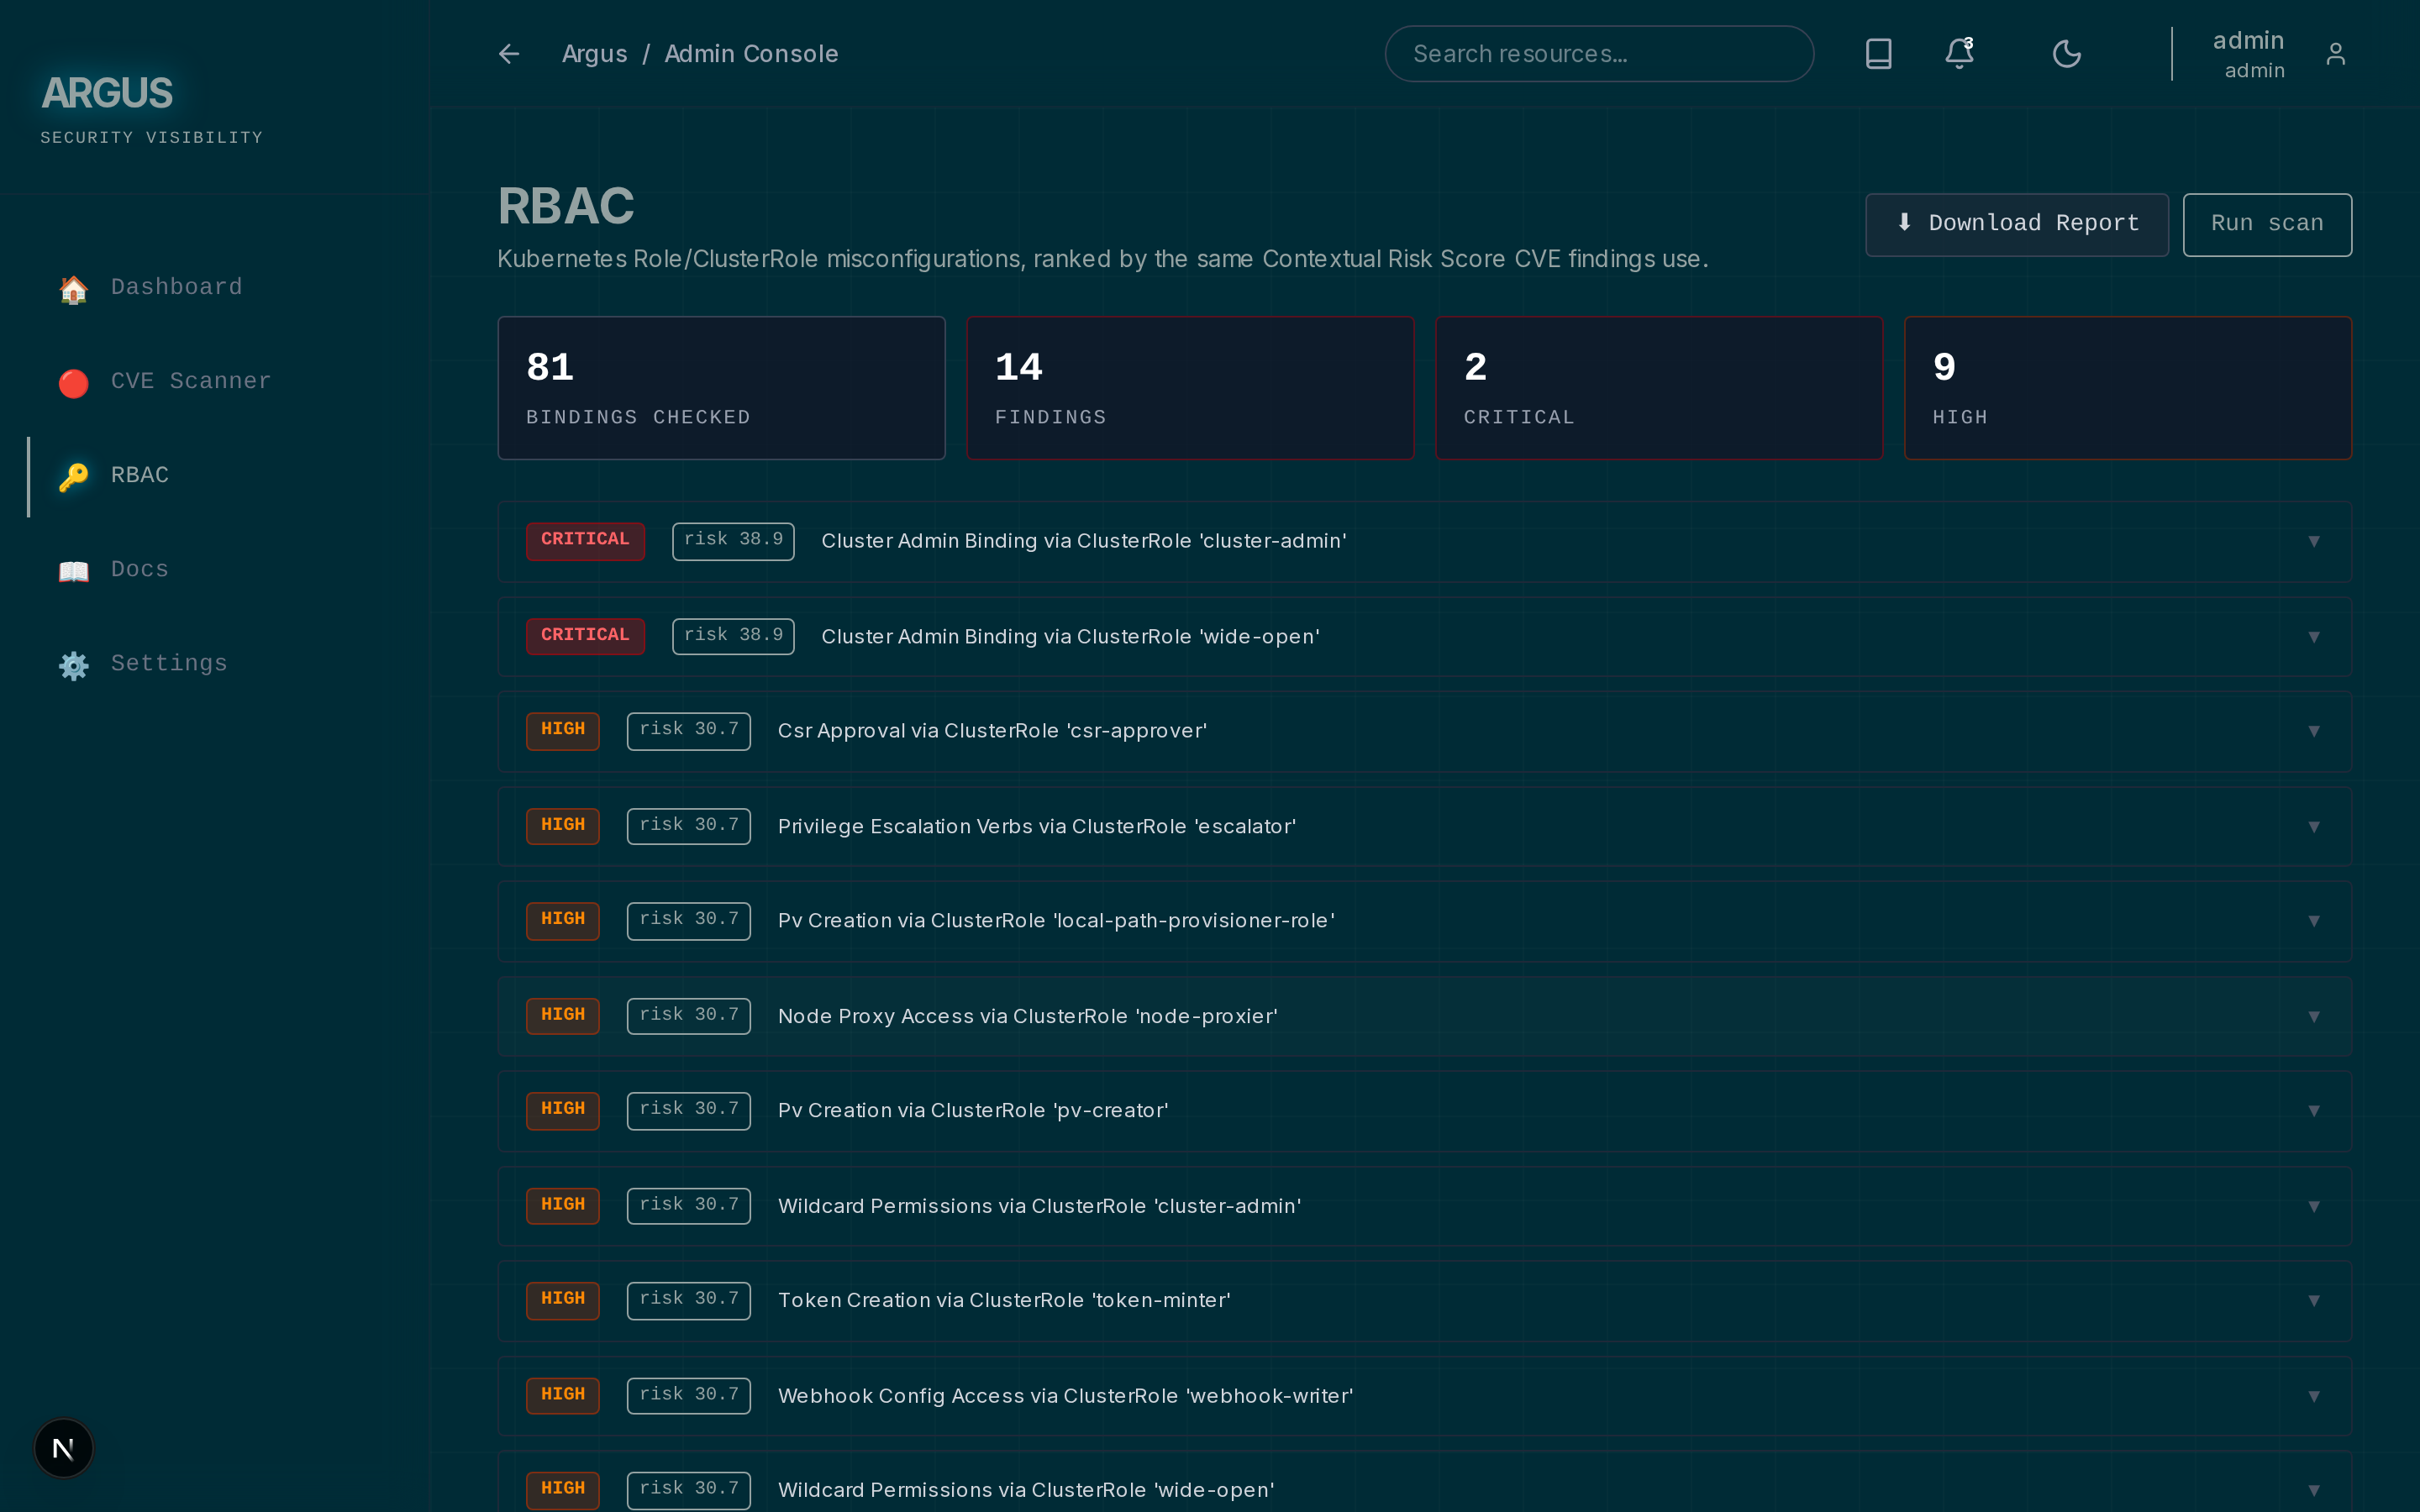
Task: Toggle dark mode moon icon
Action: coord(2066,54)
